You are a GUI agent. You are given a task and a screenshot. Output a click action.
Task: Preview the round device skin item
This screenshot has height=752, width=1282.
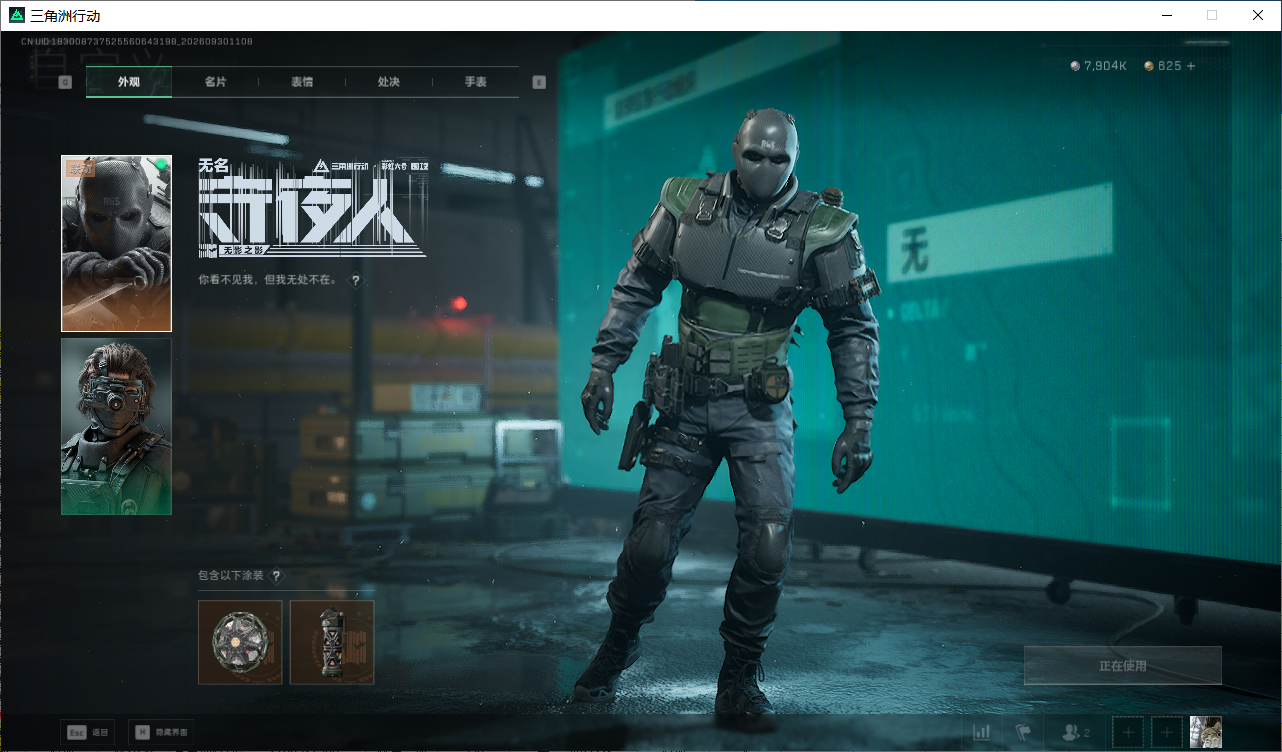click(240, 642)
